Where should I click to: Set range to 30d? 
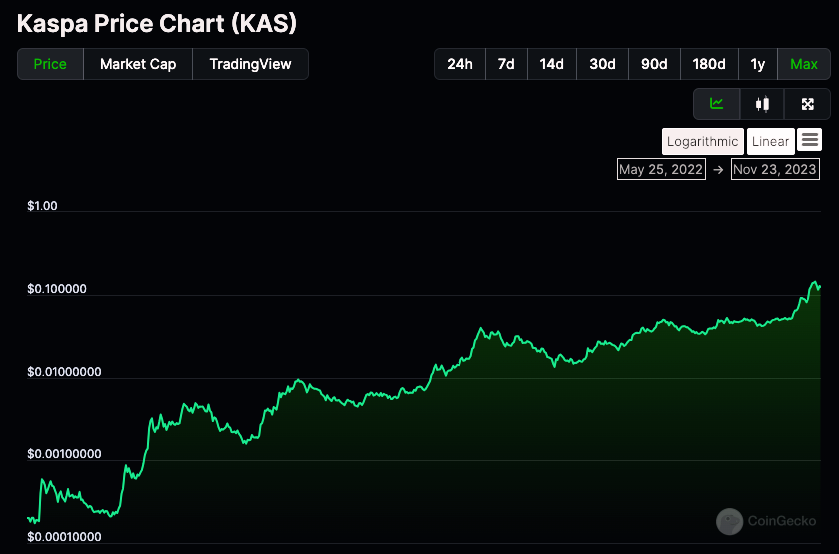tap(602, 64)
